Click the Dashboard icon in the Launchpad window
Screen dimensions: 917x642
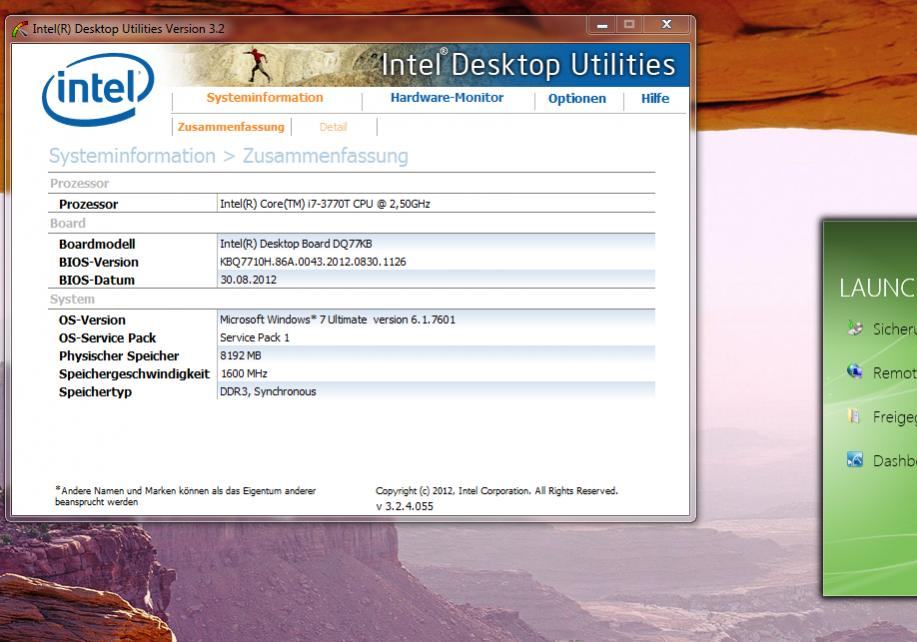[x=854, y=460]
